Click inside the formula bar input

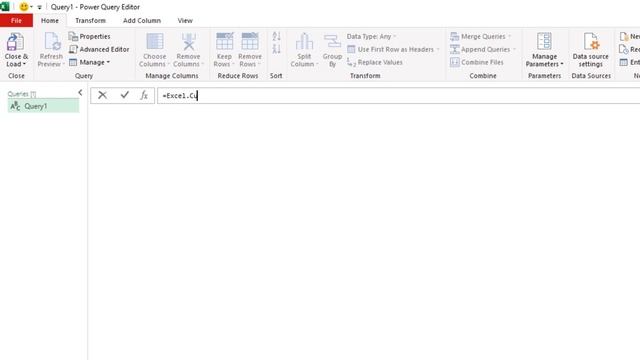coord(398,96)
